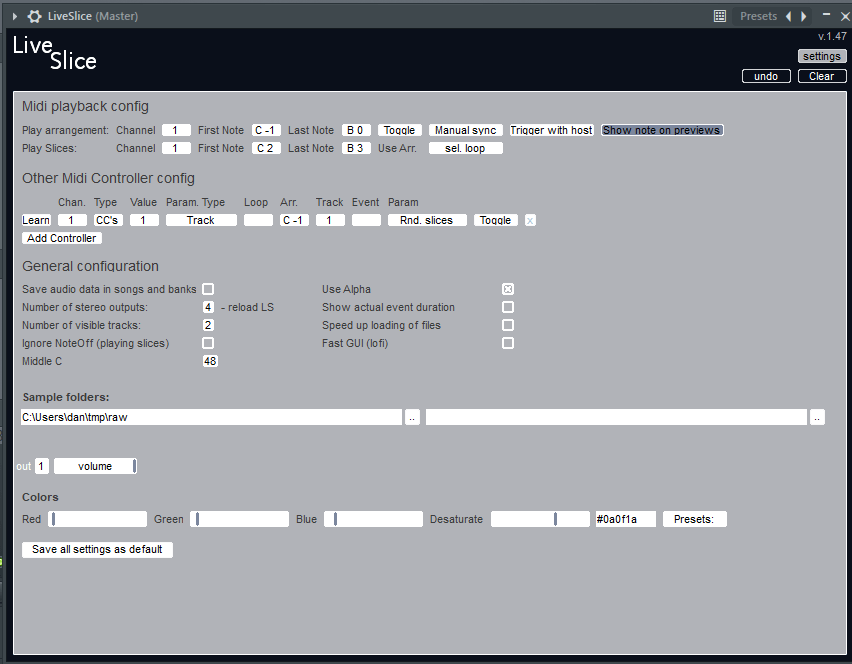Enable Save audio data in songs and banks
This screenshot has width=852, height=664.
tap(208, 289)
